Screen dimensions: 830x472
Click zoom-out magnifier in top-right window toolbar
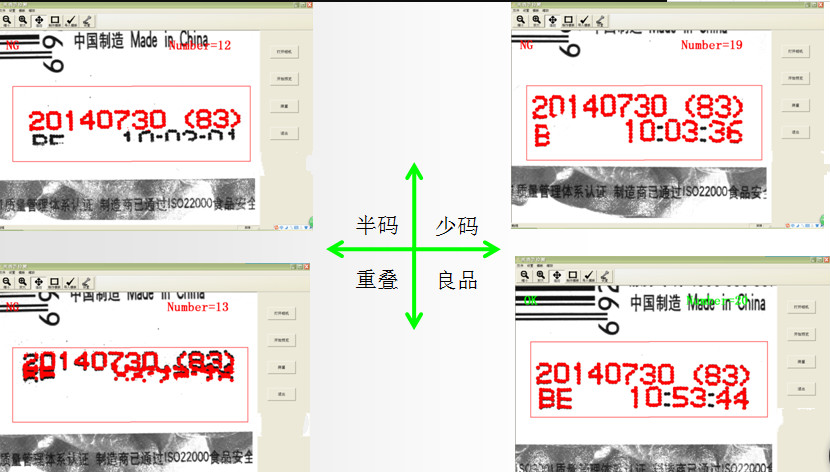pyautogui.click(x=521, y=19)
